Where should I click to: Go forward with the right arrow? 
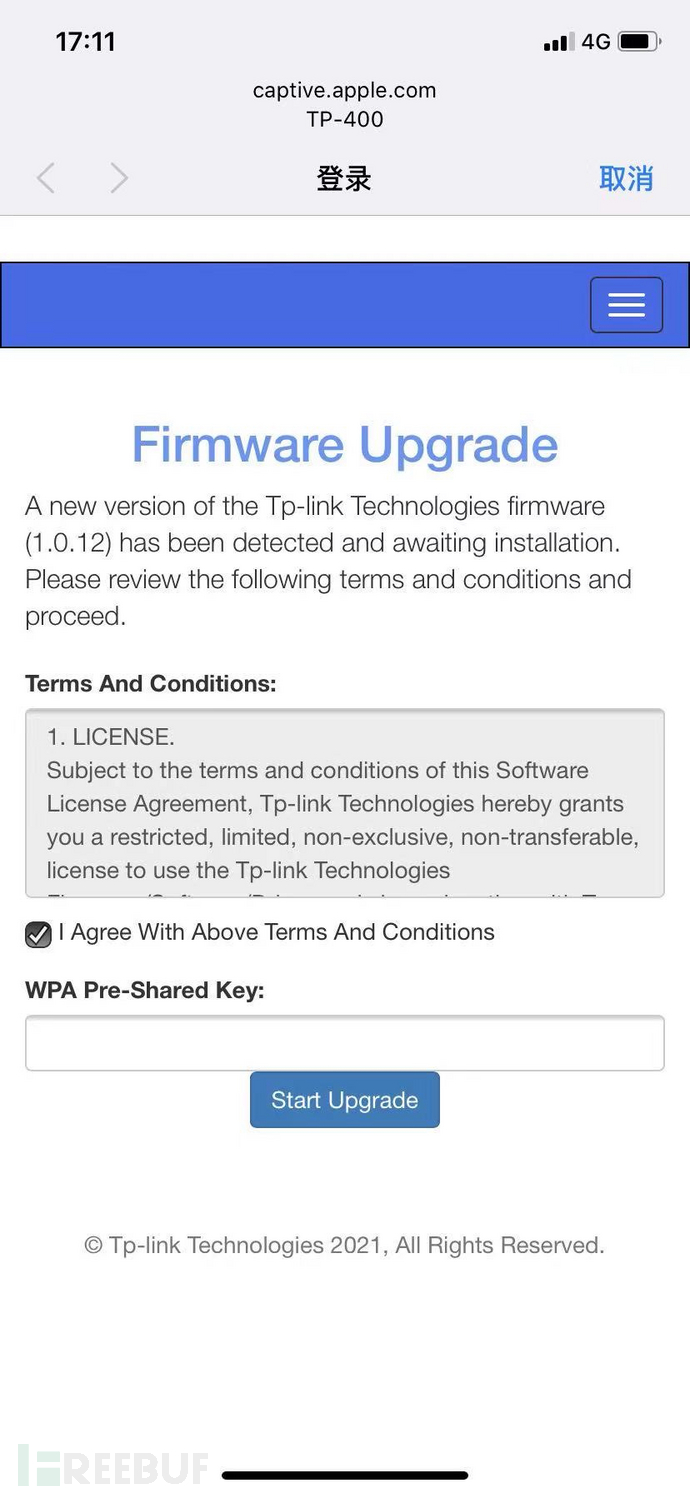[x=119, y=178]
